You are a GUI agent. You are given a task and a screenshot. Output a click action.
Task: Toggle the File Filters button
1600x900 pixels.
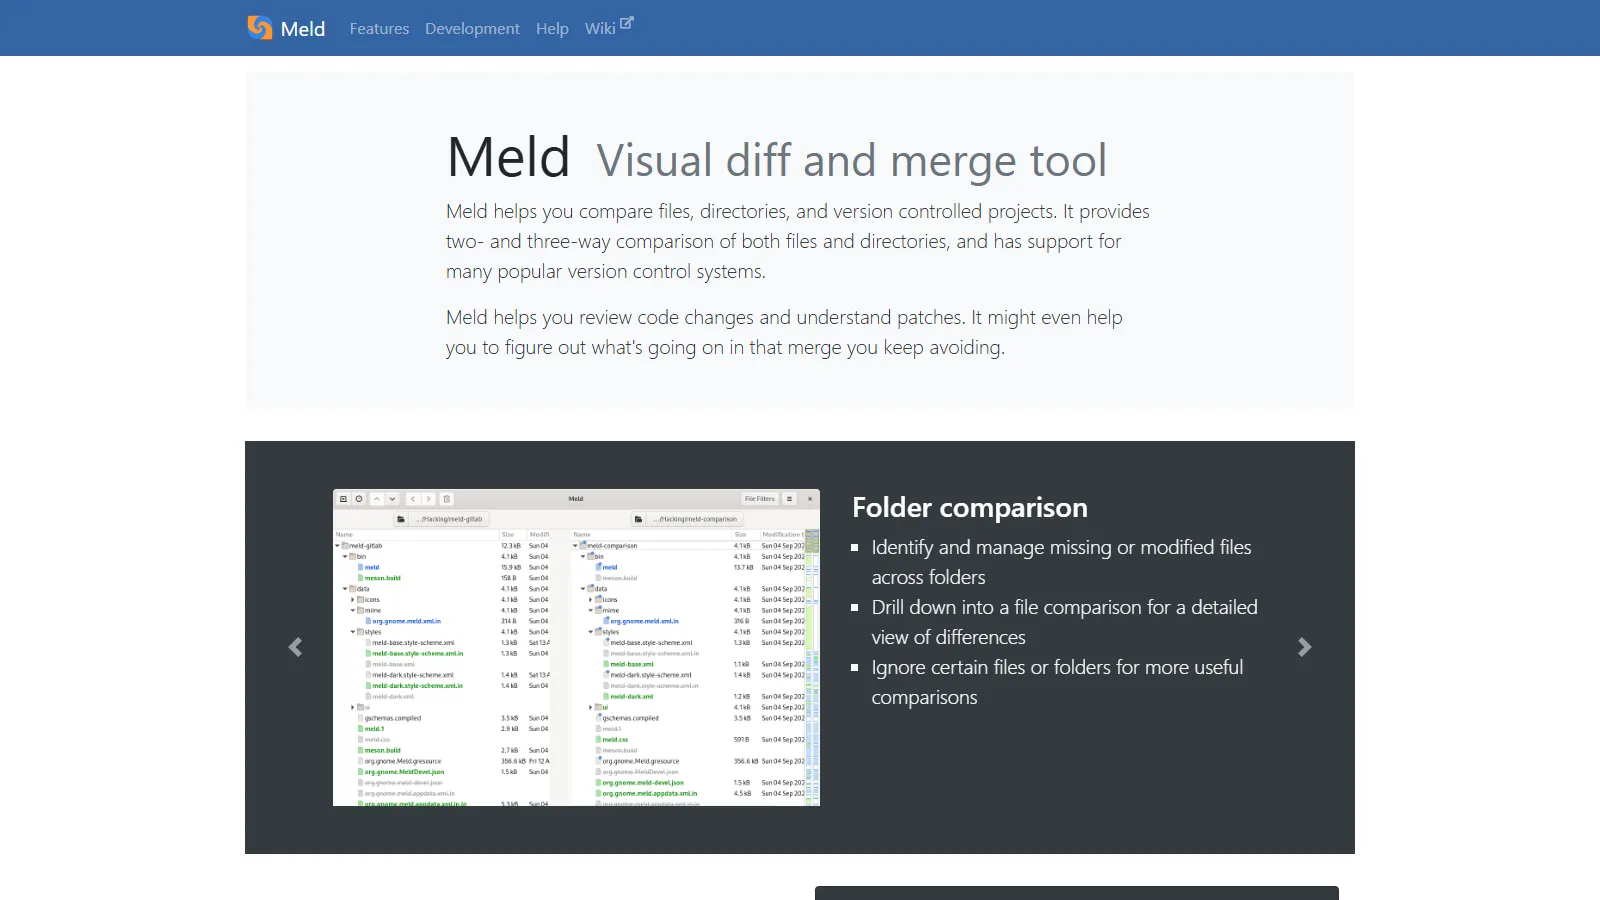(759, 499)
